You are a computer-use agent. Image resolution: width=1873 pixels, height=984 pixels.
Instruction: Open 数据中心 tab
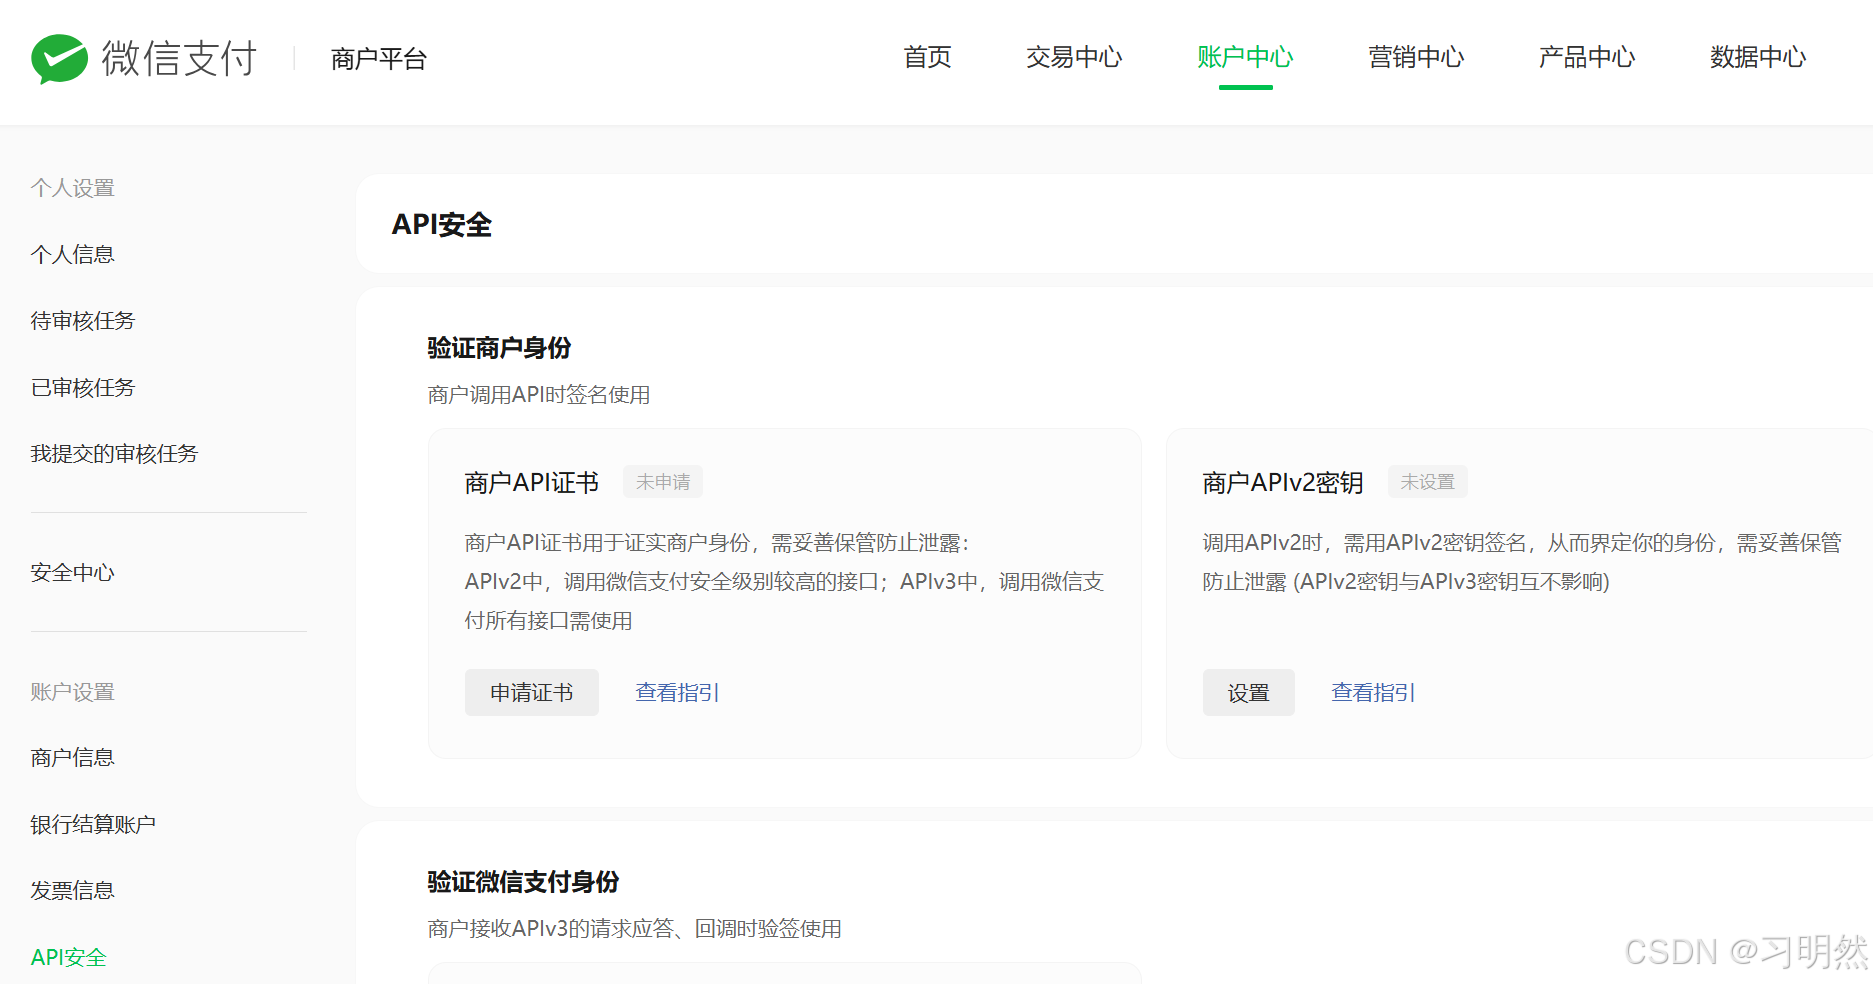[1758, 57]
